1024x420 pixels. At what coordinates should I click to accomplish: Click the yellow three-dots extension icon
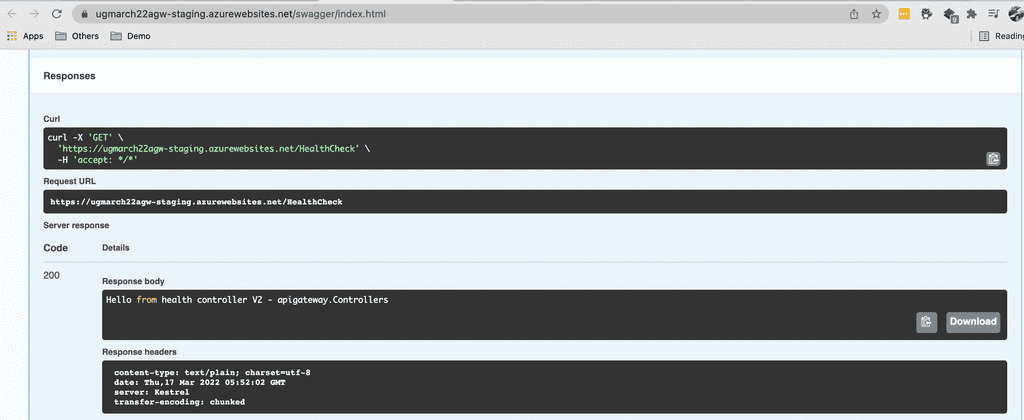pyautogui.click(x=904, y=14)
